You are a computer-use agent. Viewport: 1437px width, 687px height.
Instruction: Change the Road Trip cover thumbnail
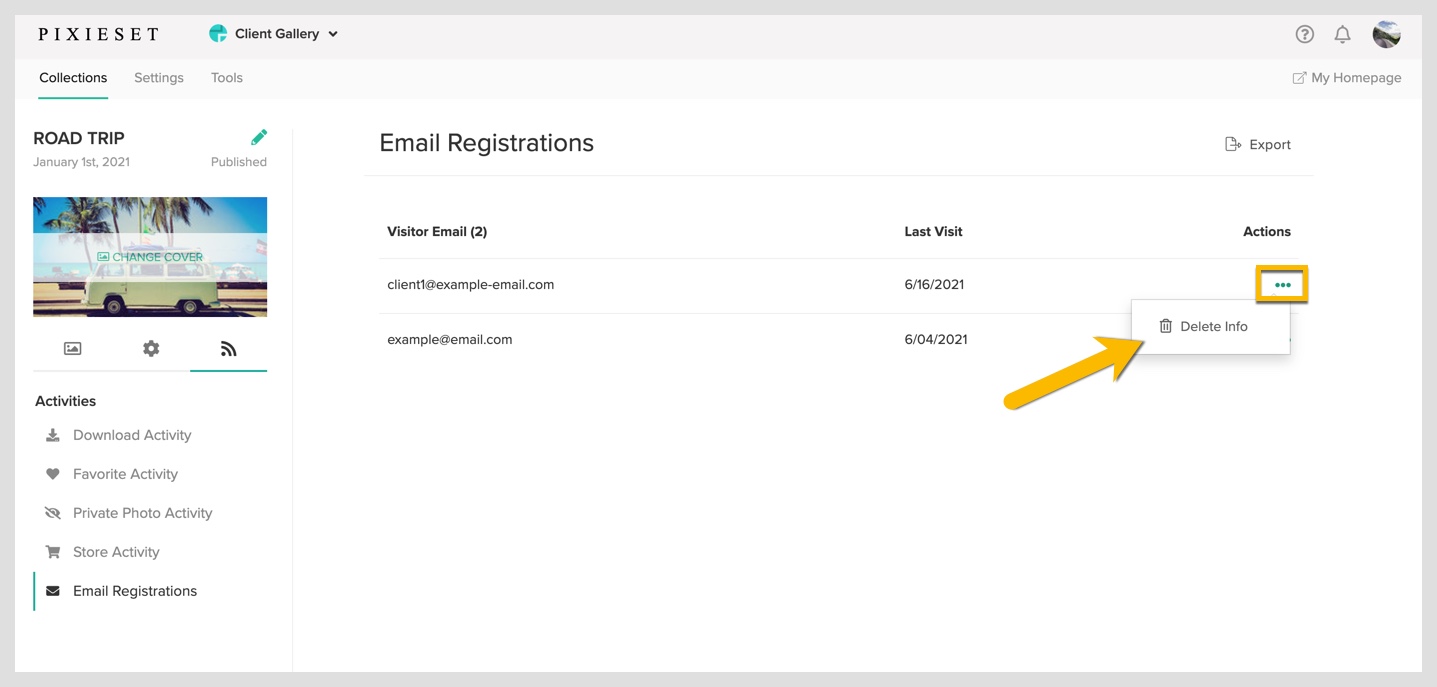[x=150, y=257]
